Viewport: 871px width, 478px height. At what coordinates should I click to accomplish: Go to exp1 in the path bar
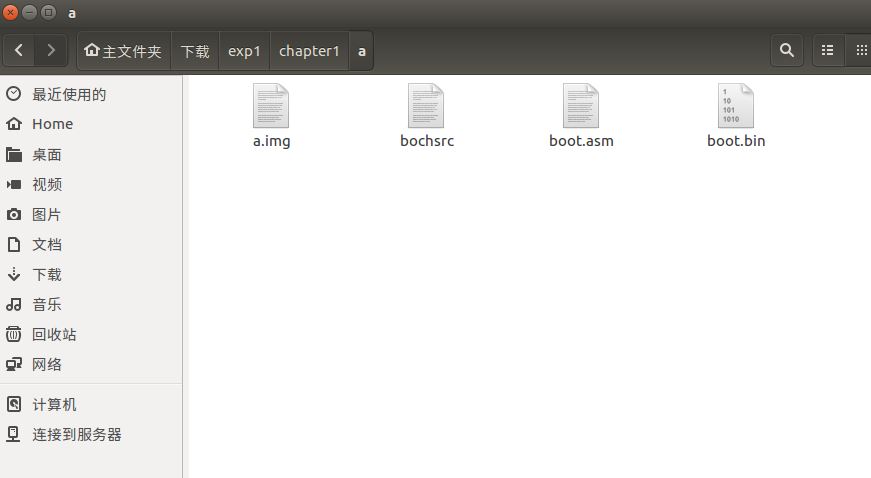244,51
